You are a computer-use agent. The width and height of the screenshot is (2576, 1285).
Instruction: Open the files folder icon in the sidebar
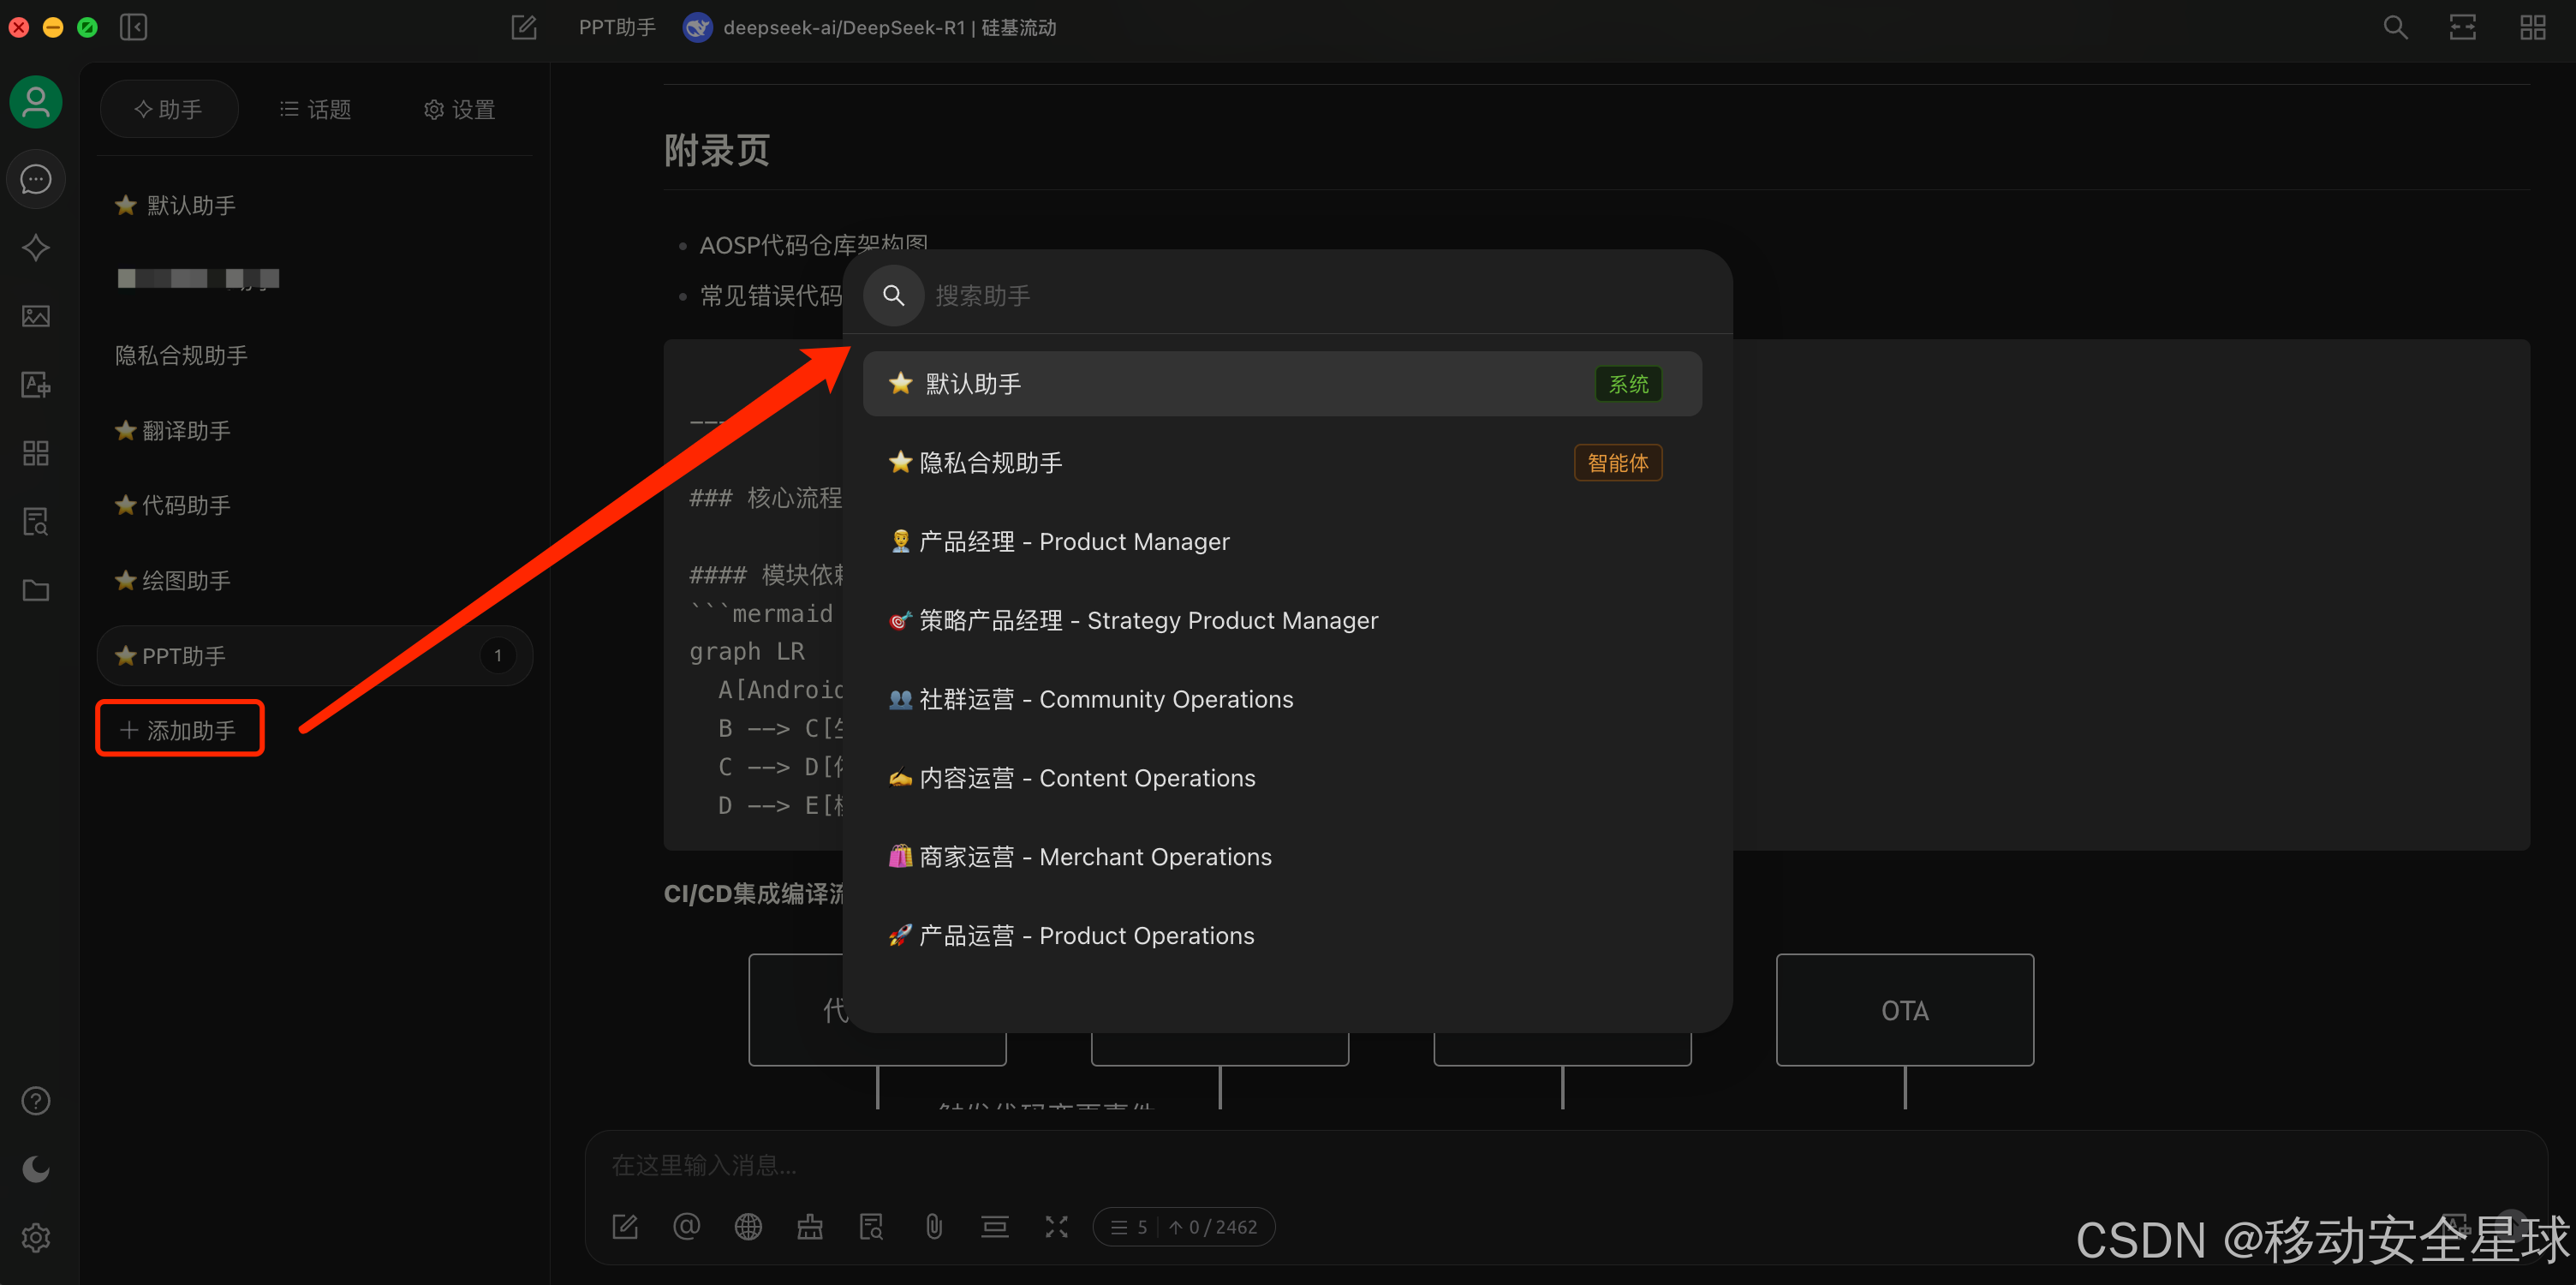click(36, 590)
